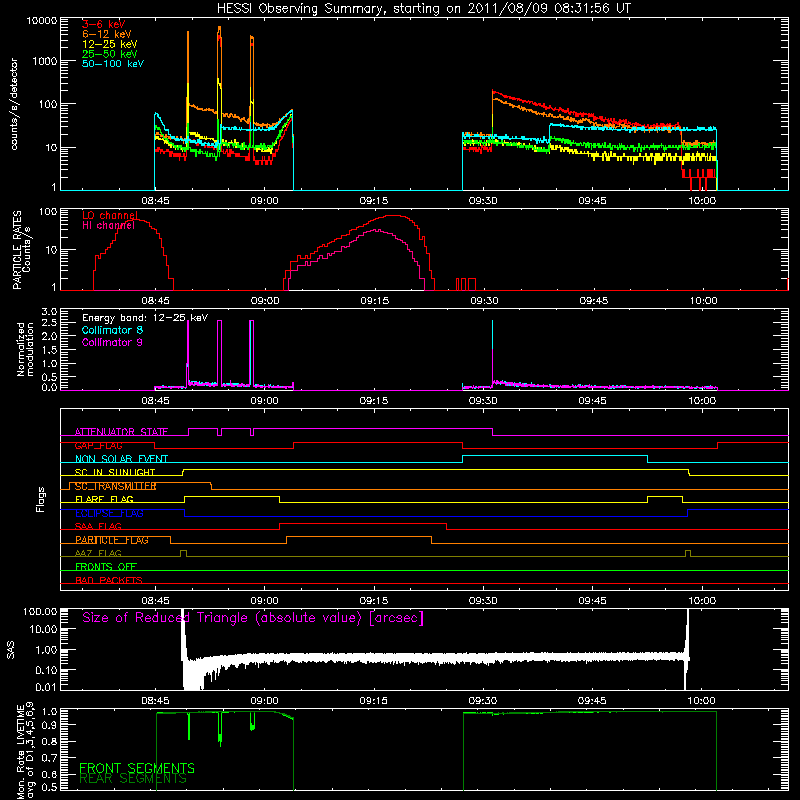The height and width of the screenshot is (800, 800).
Task: Click 08:45 tick label under count-rate plot
Action: (x=155, y=201)
